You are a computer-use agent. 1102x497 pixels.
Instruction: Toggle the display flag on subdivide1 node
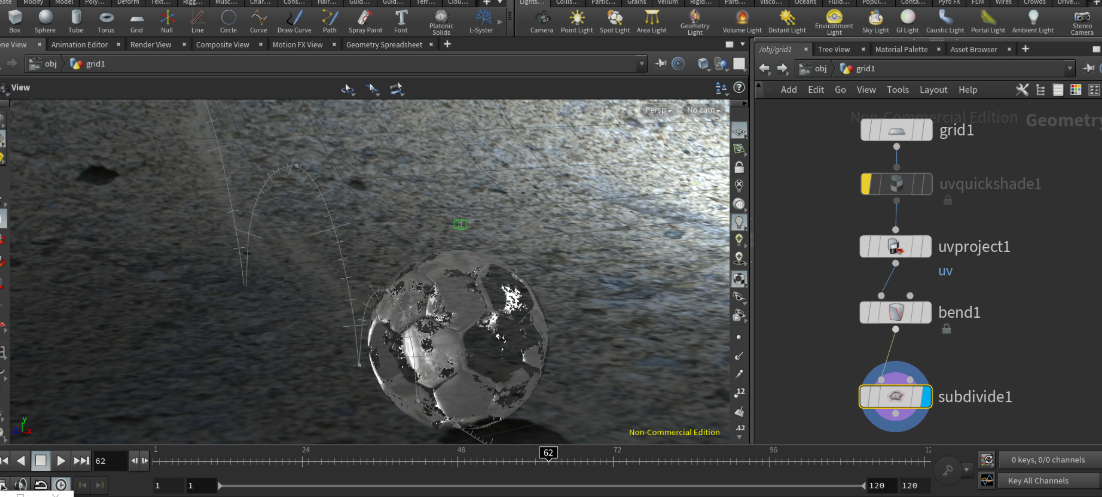tap(924, 397)
